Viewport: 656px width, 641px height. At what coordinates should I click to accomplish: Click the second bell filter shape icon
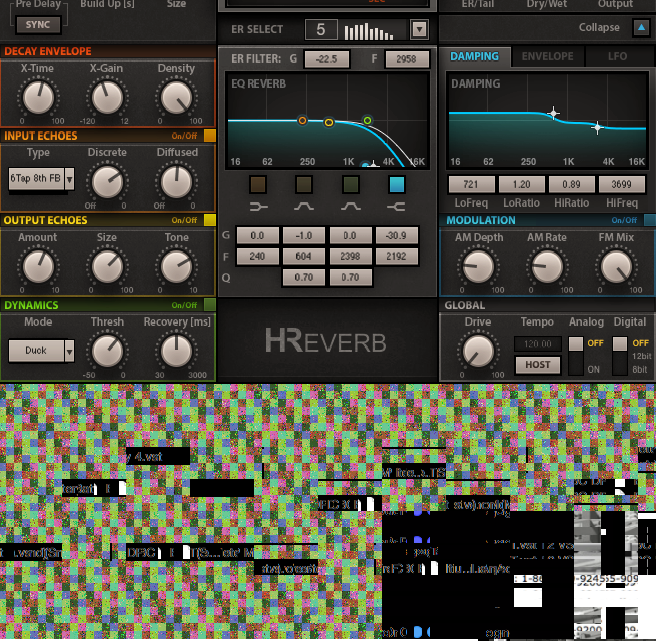[x=351, y=206]
